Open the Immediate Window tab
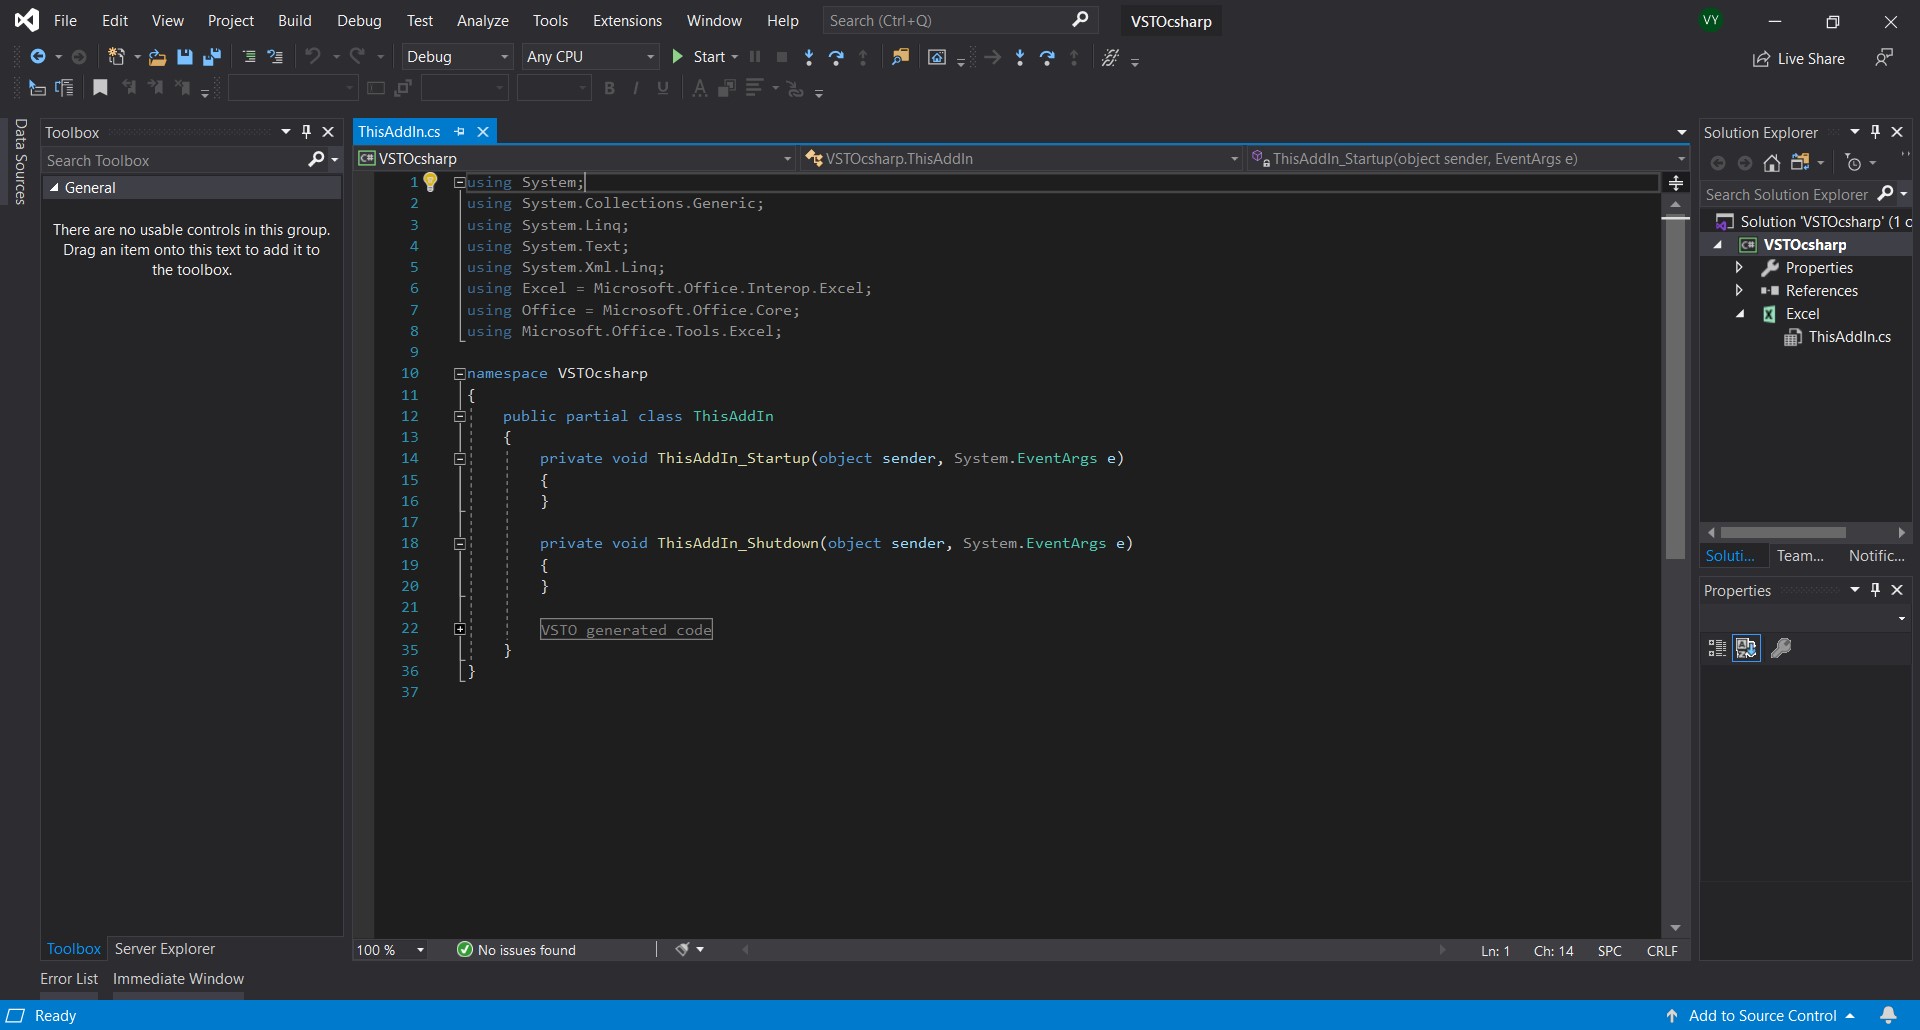 [178, 979]
